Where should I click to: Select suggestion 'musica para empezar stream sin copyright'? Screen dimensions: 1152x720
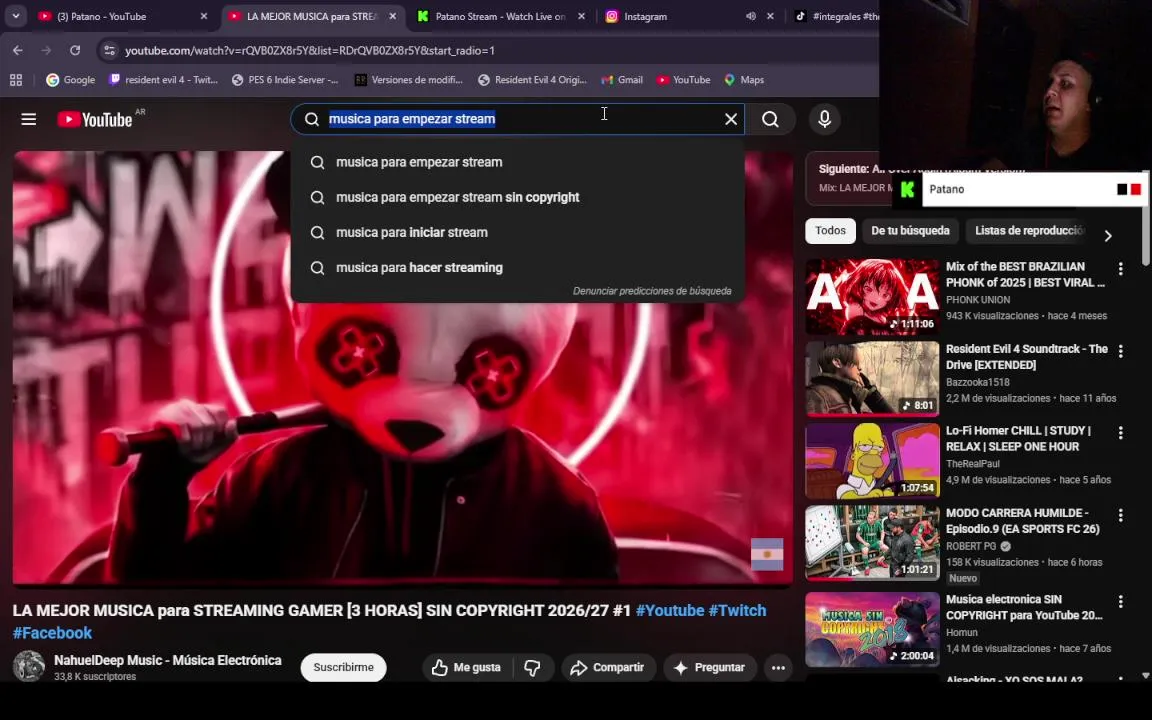[x=518, y=198]
